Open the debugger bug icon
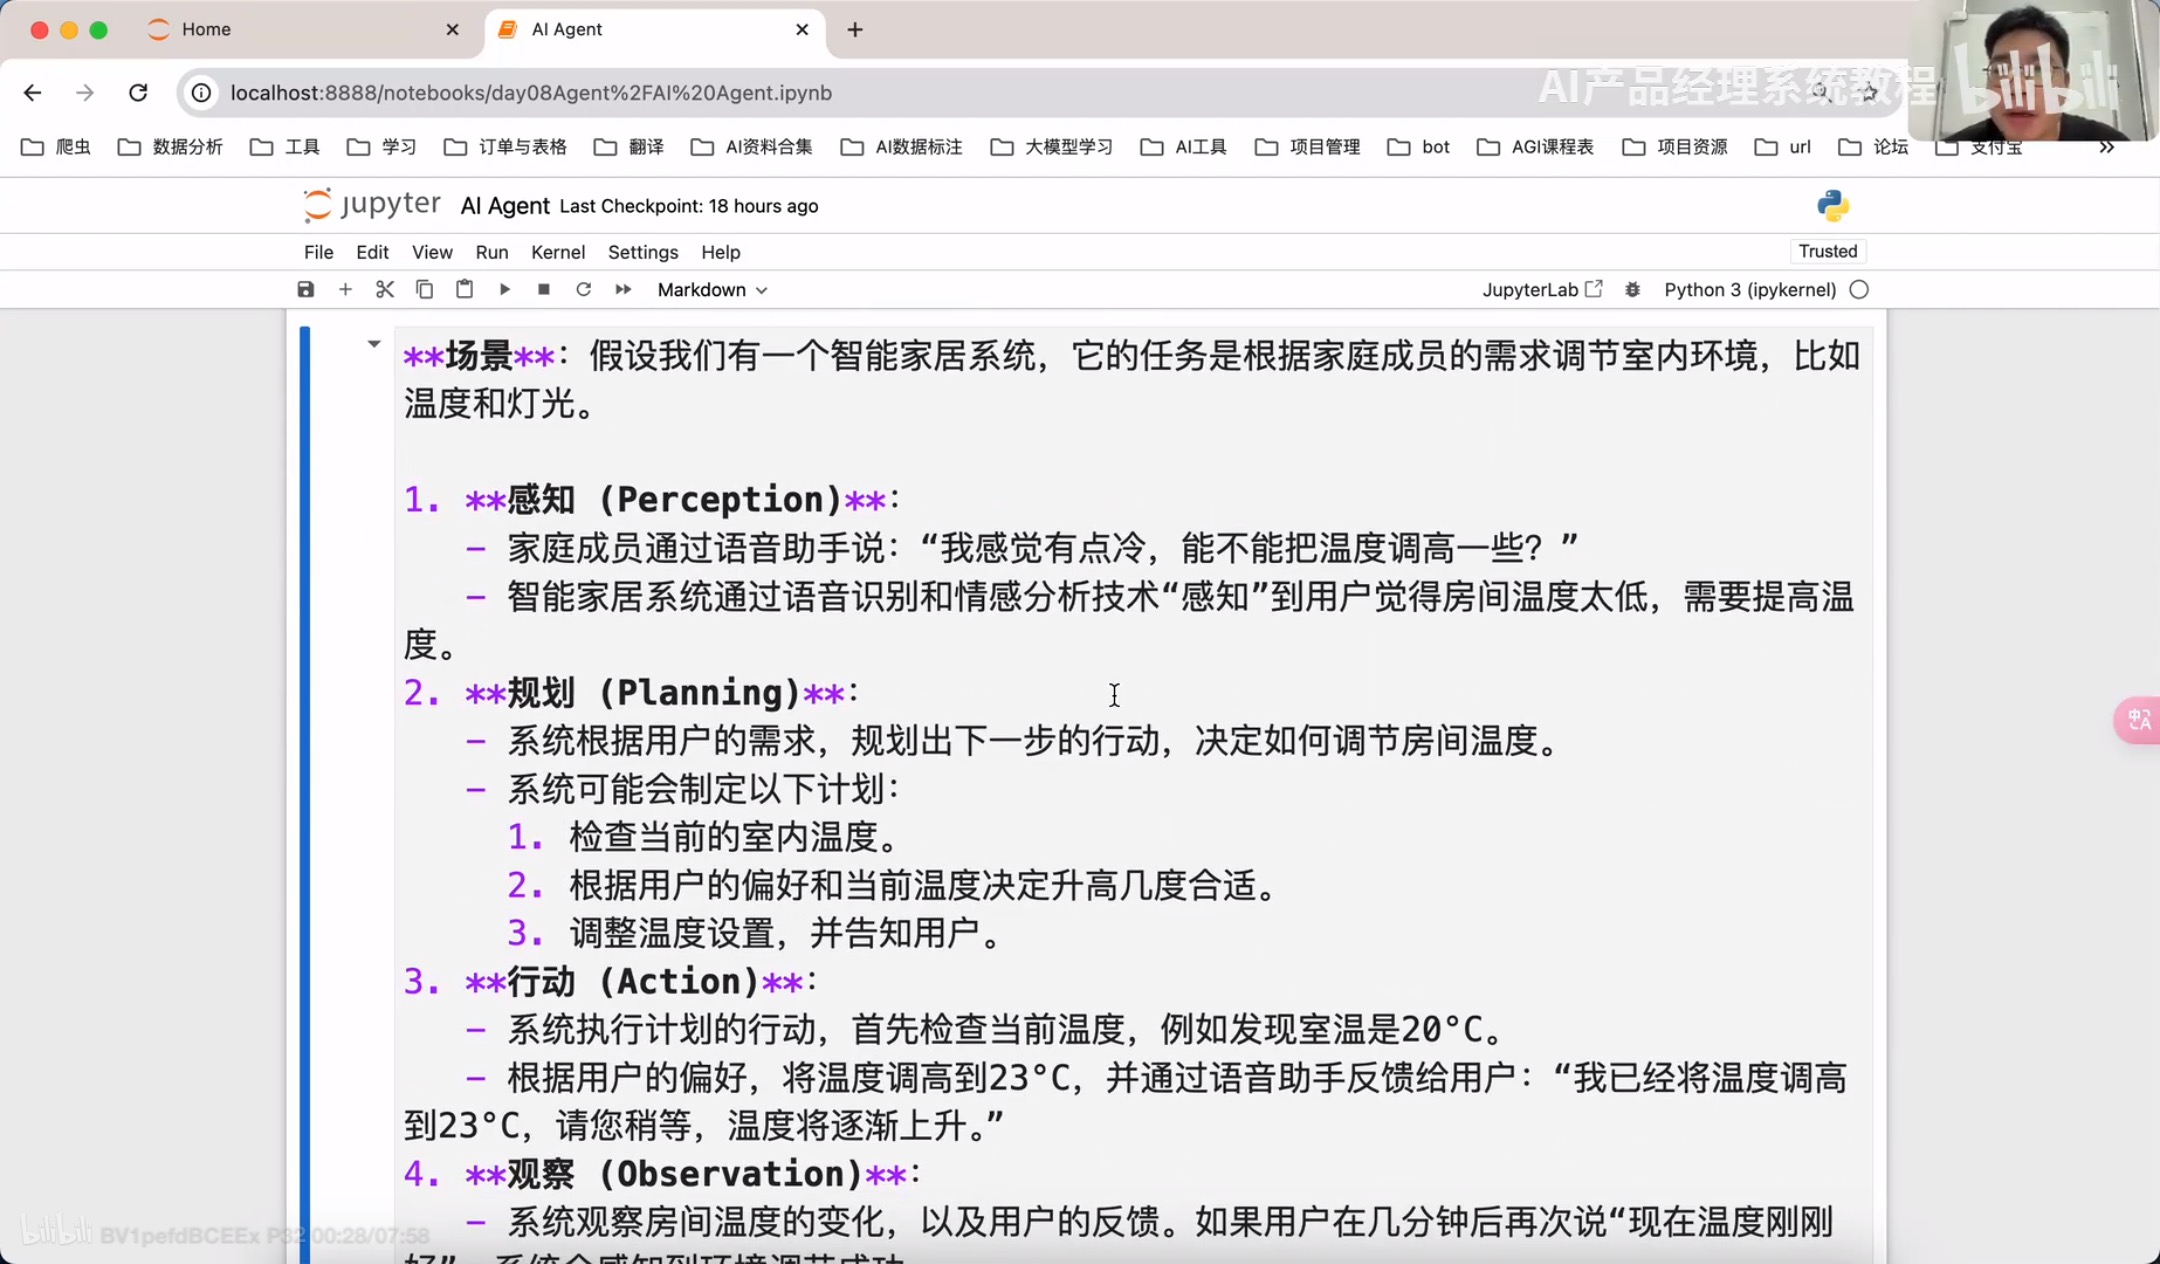2160x1264 pixels. click(x=1632, y=290)
